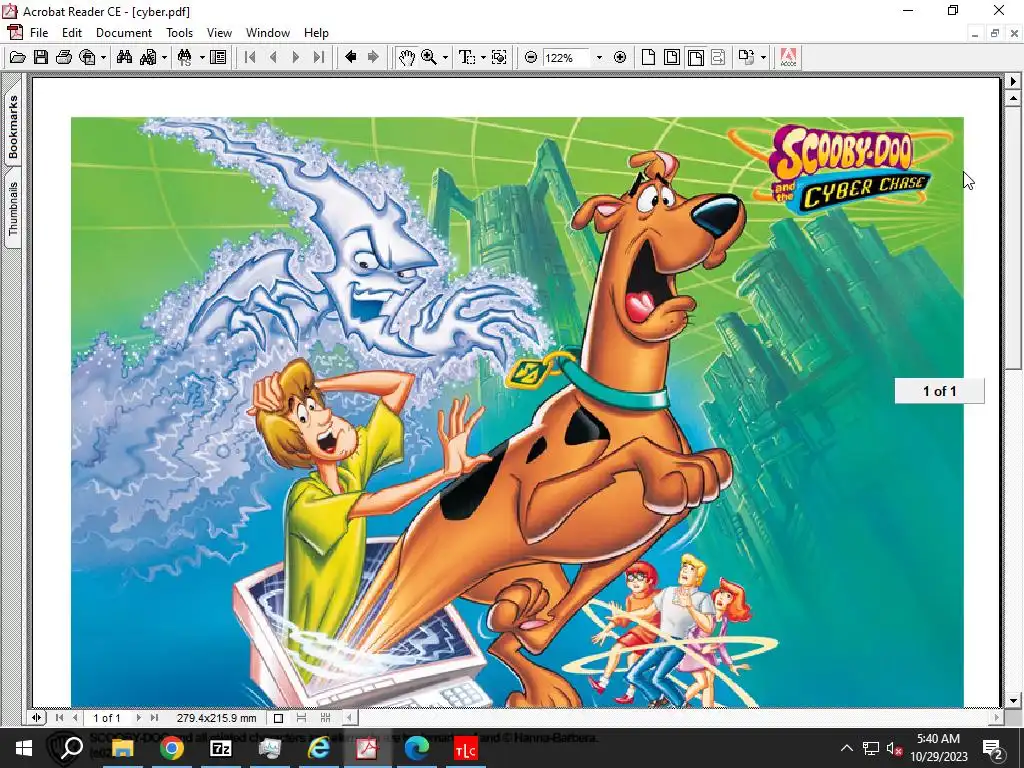Set Fit Page view
The height and width of the screenshot is (768, 1024).
(671, 57)
